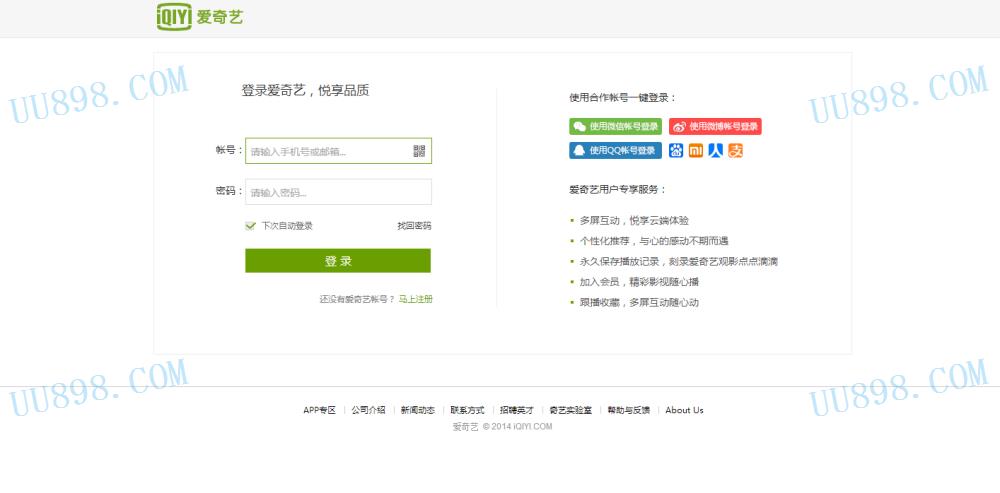The width and height of the screenshot is (1000, 493).
Task: Log in with Alipay icon
Action: pos(735,151)
